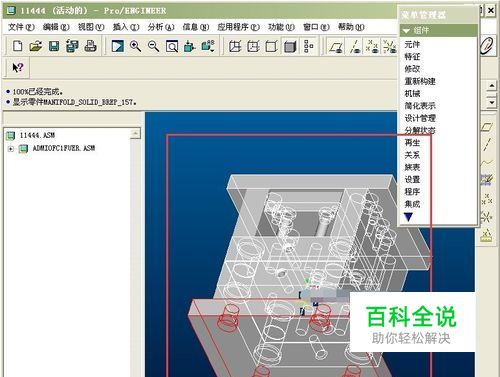Click message area scroll down arrow

pos(492,102)
